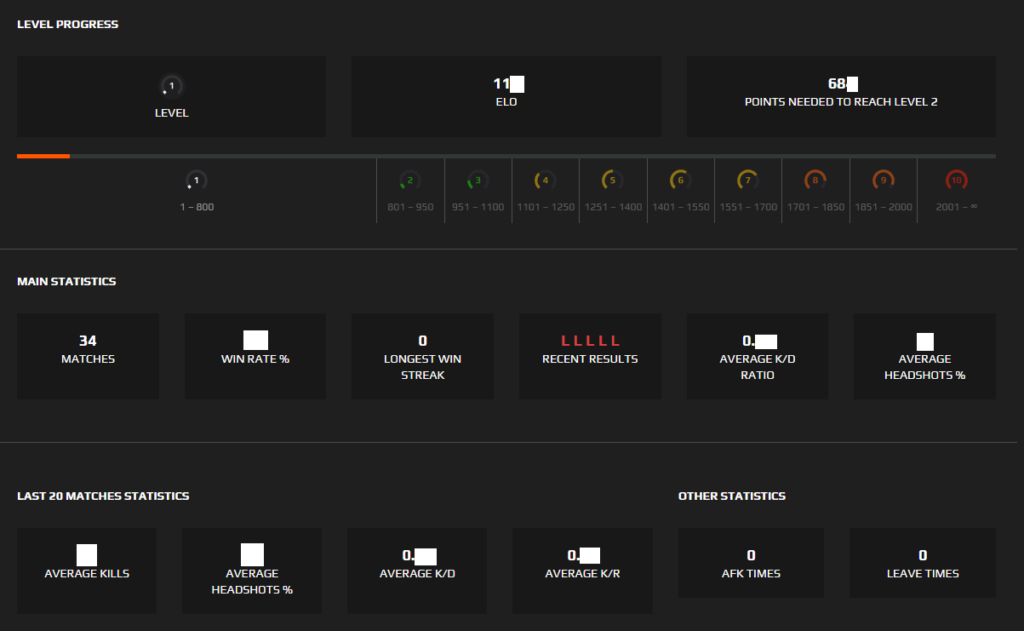
Task: Select the AFK TIMES tile showing 0
Action: point(751,562)
